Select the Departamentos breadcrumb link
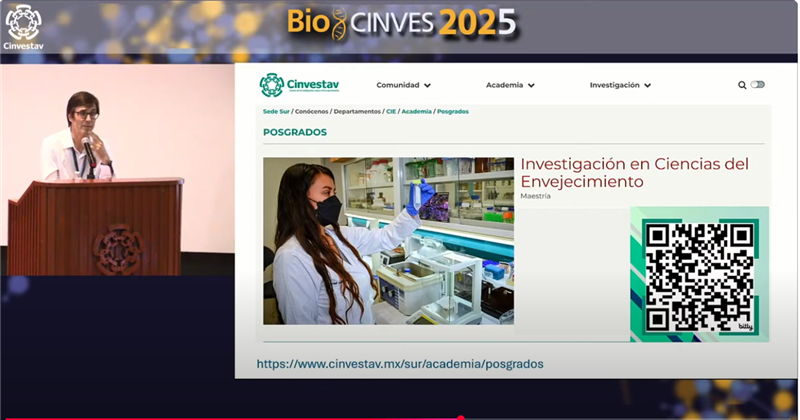 click(x=358, y=111)
